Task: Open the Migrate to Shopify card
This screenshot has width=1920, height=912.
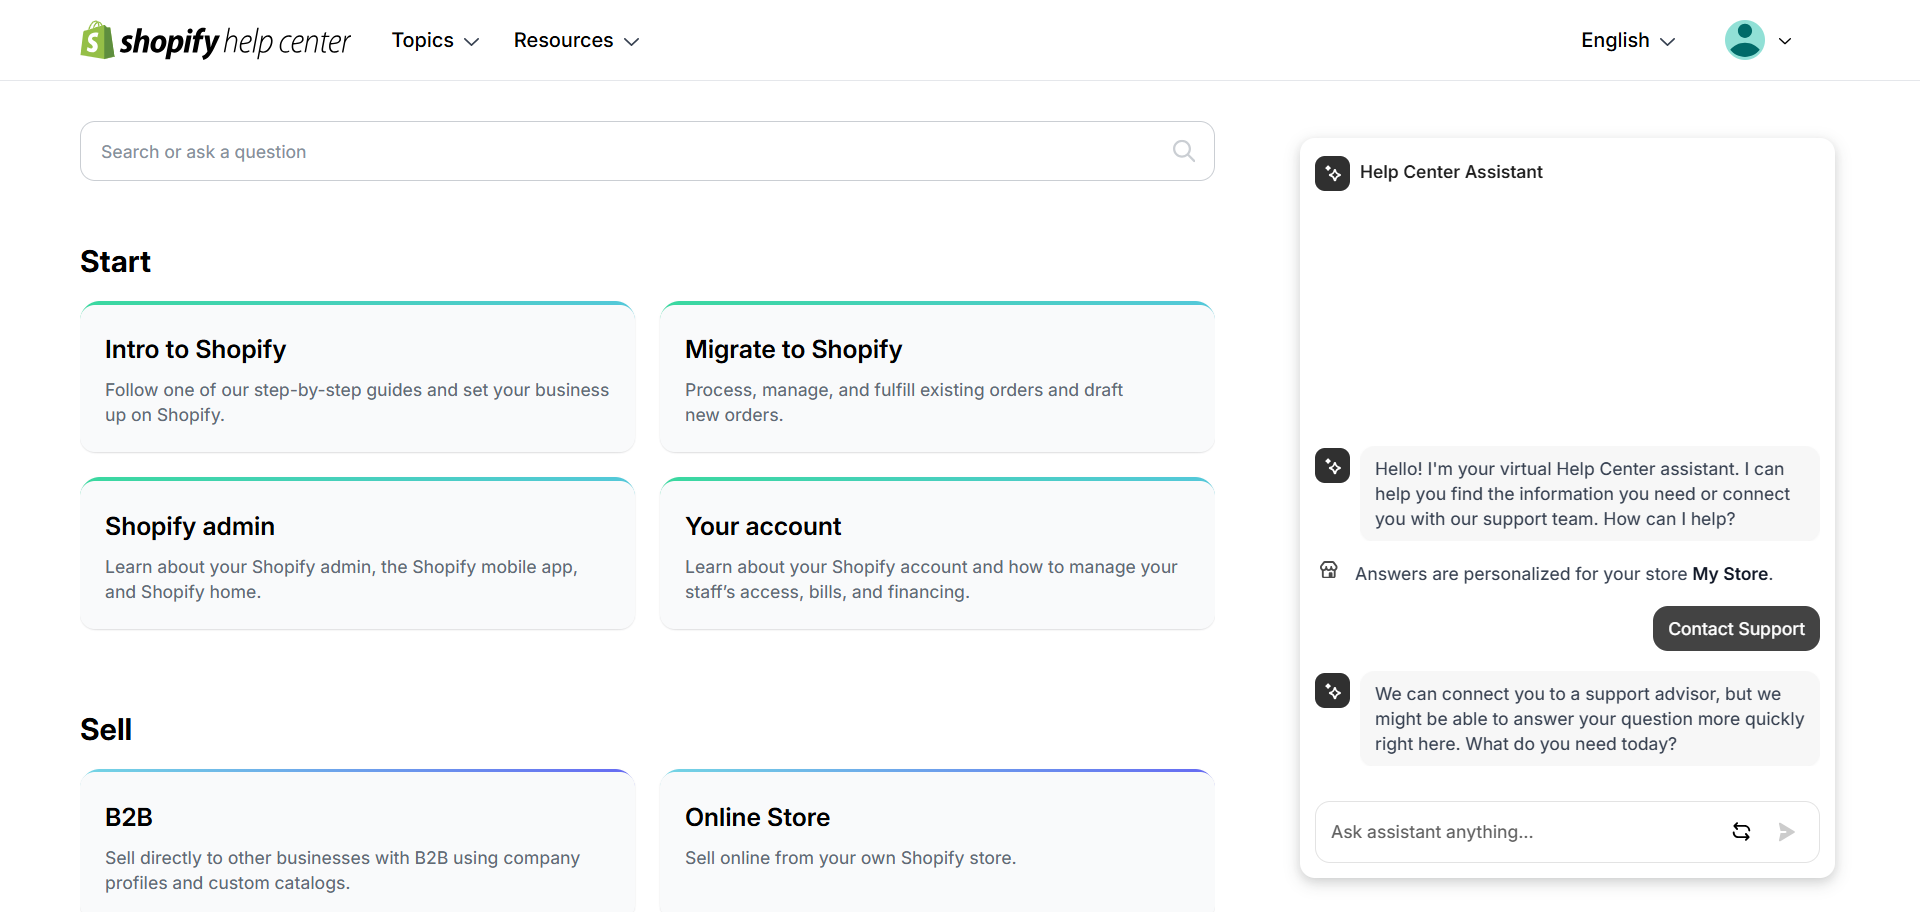Action: (x=936, y=377)
